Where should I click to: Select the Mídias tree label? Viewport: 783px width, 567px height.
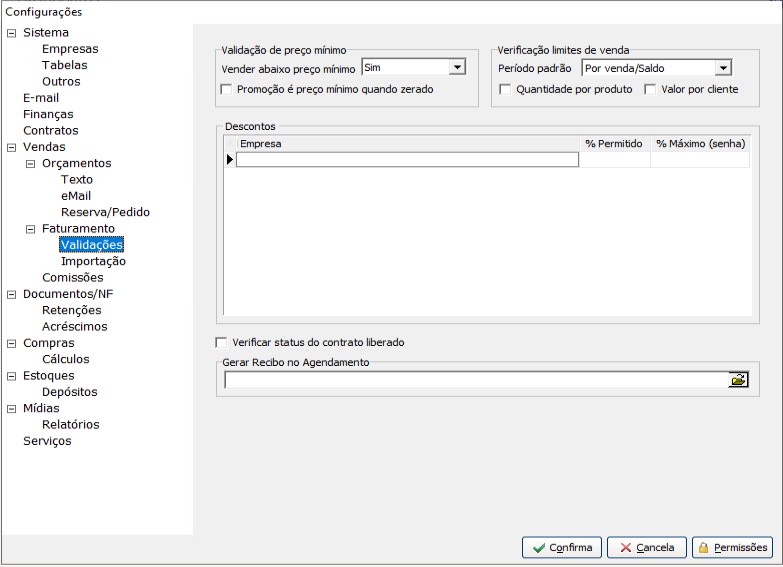tap(41, 409)
